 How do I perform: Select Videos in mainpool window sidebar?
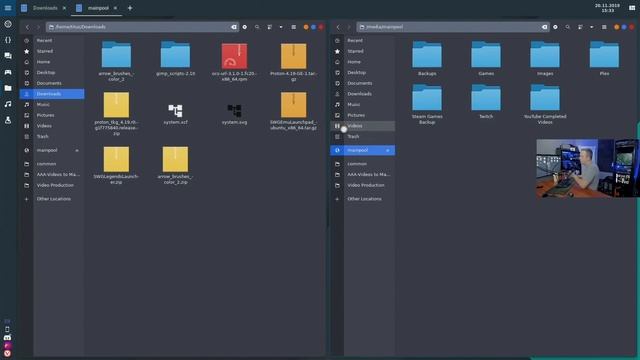363,126
